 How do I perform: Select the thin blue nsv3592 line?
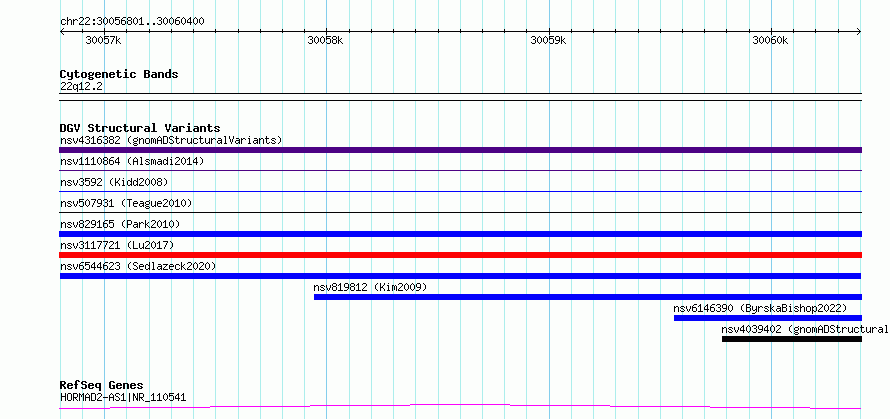pyautogui.click(x=460, y=191)
